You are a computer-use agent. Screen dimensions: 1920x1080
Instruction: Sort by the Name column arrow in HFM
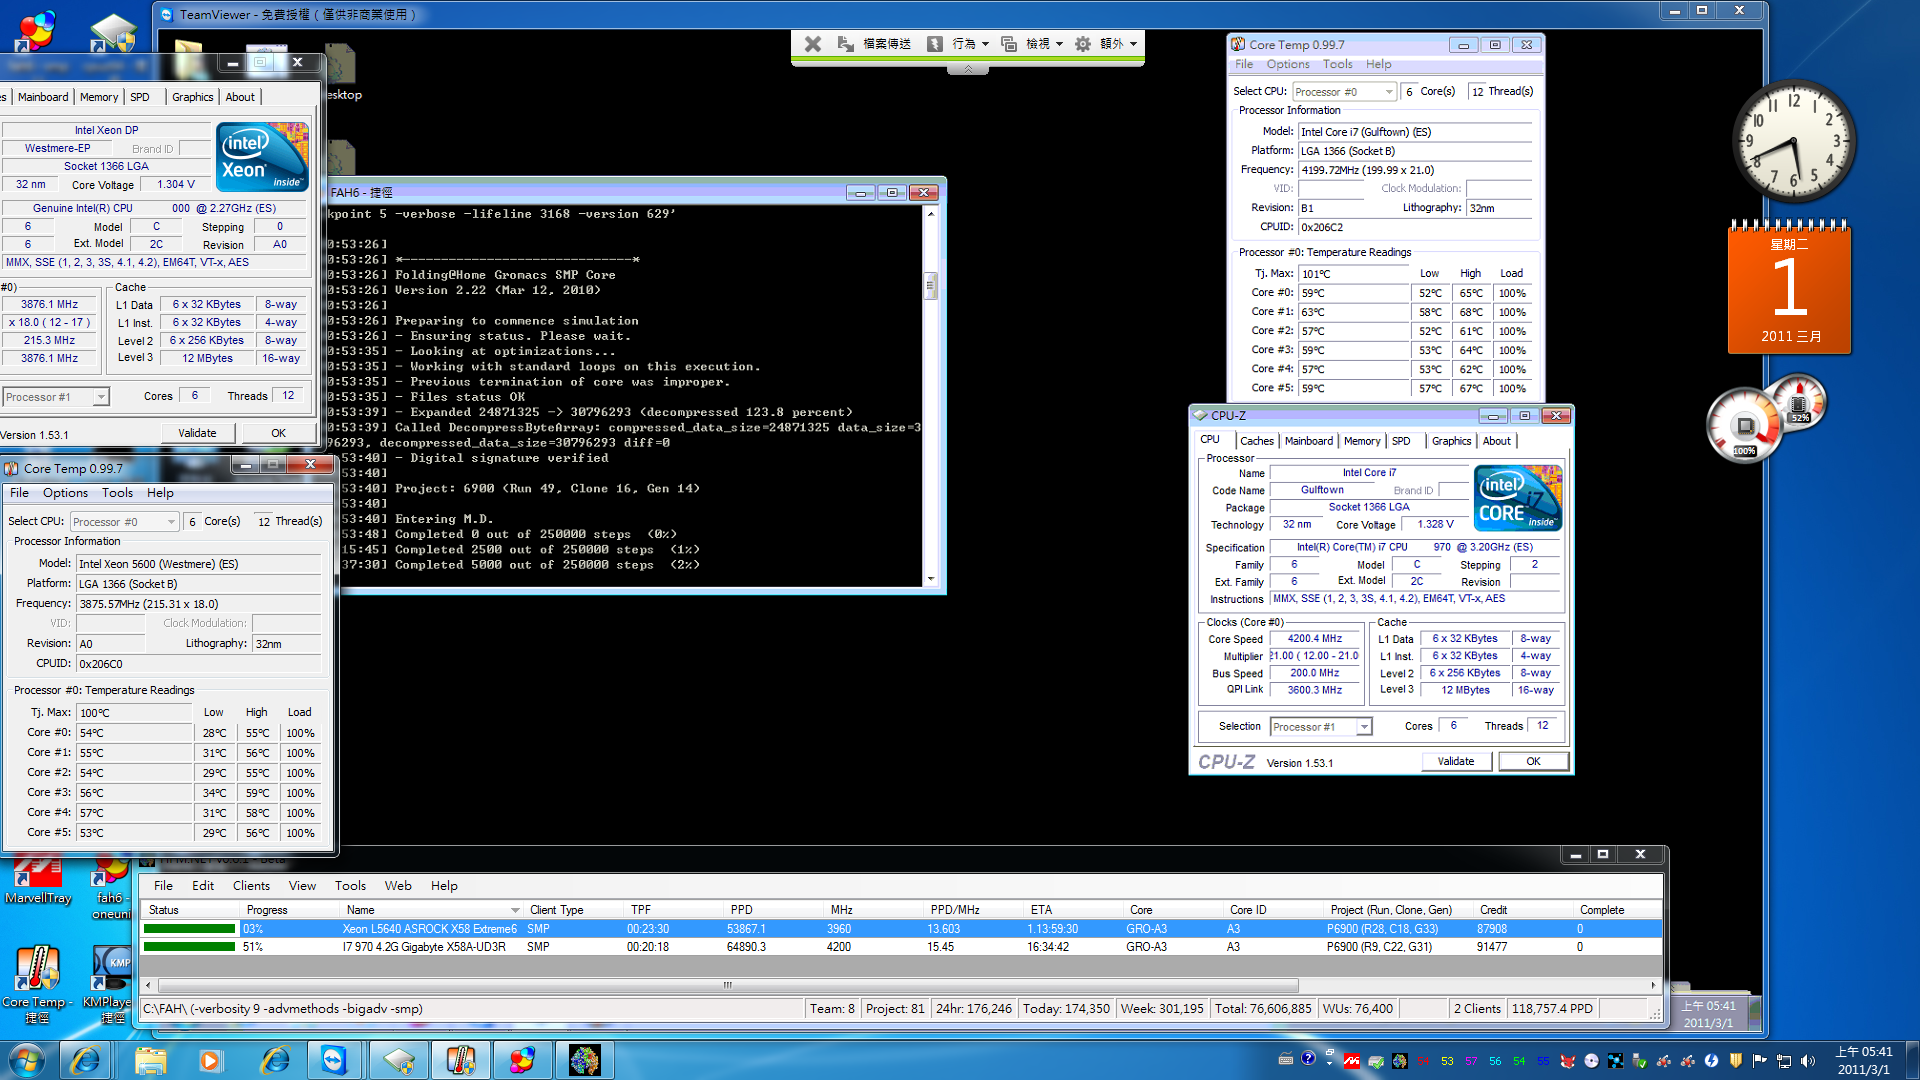[x=515, y=910]
